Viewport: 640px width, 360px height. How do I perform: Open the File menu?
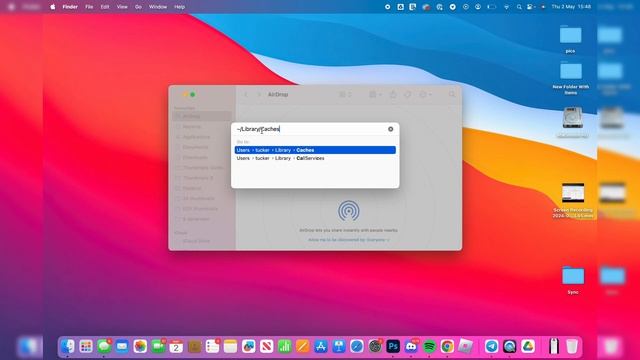(x=89, y=7)
